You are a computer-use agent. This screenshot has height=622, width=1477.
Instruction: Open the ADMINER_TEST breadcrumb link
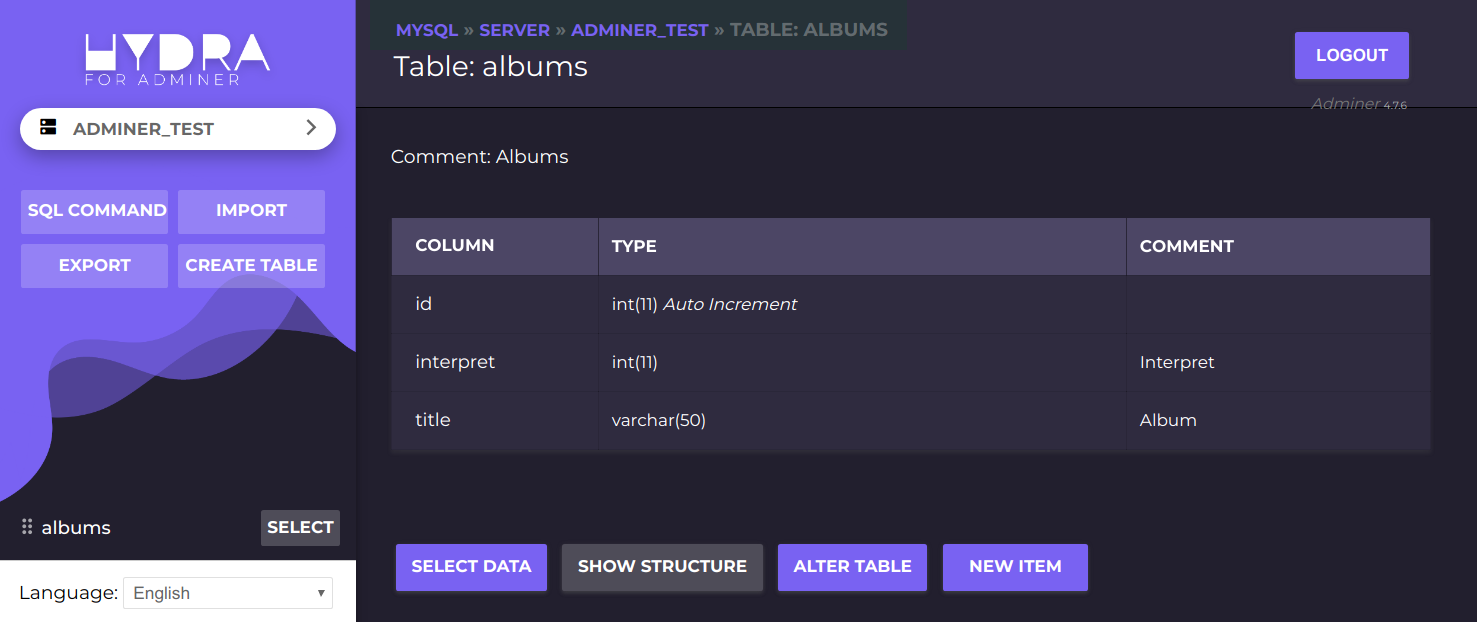[639, 29]
